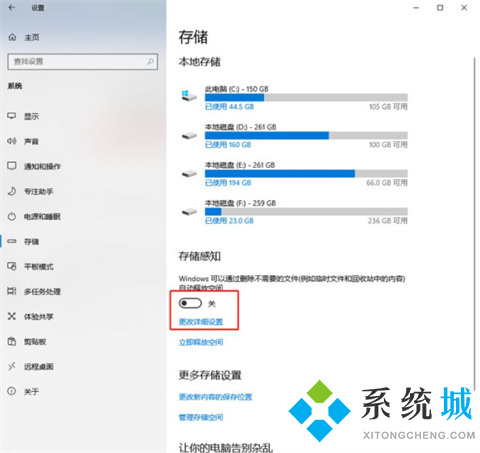Maximize the settings window
480x453 pixels.
(440, 7)
